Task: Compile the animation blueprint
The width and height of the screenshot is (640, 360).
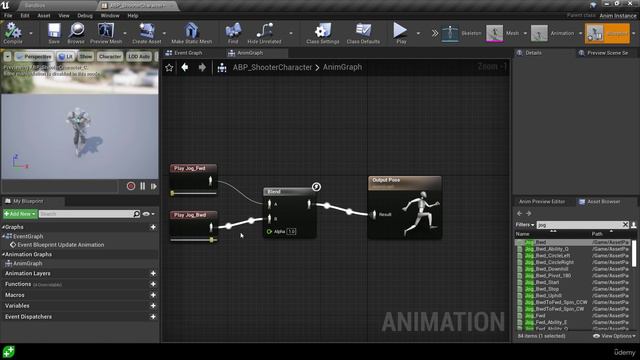Action: tap(13, 33)
